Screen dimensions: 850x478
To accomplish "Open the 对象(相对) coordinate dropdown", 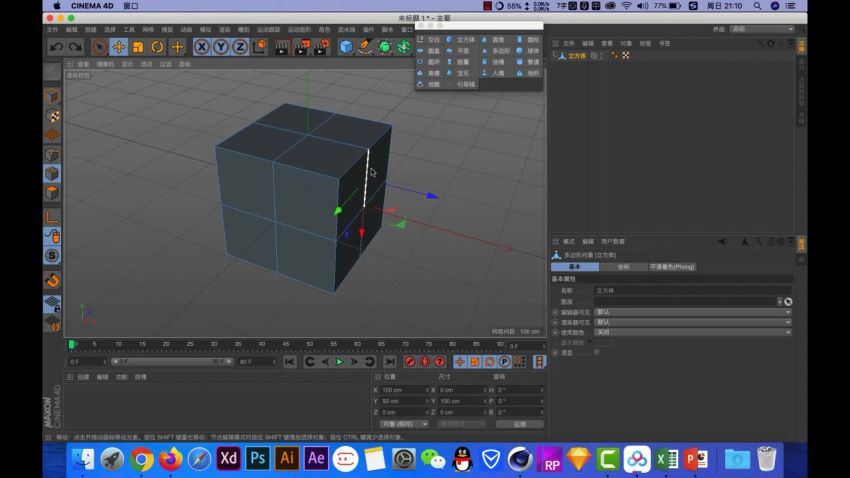I will 404,424.
